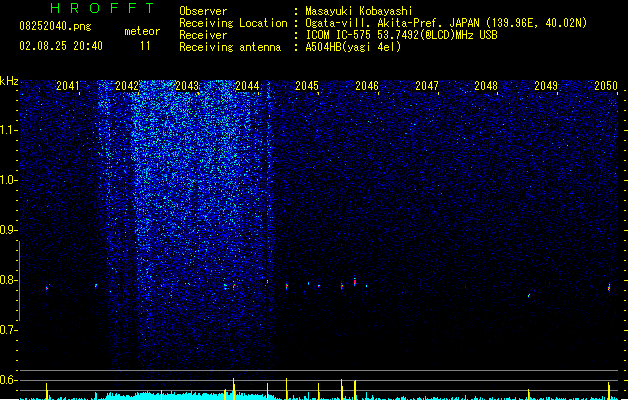
Task: Click the 2047 time marker
Action: point(427,86)
